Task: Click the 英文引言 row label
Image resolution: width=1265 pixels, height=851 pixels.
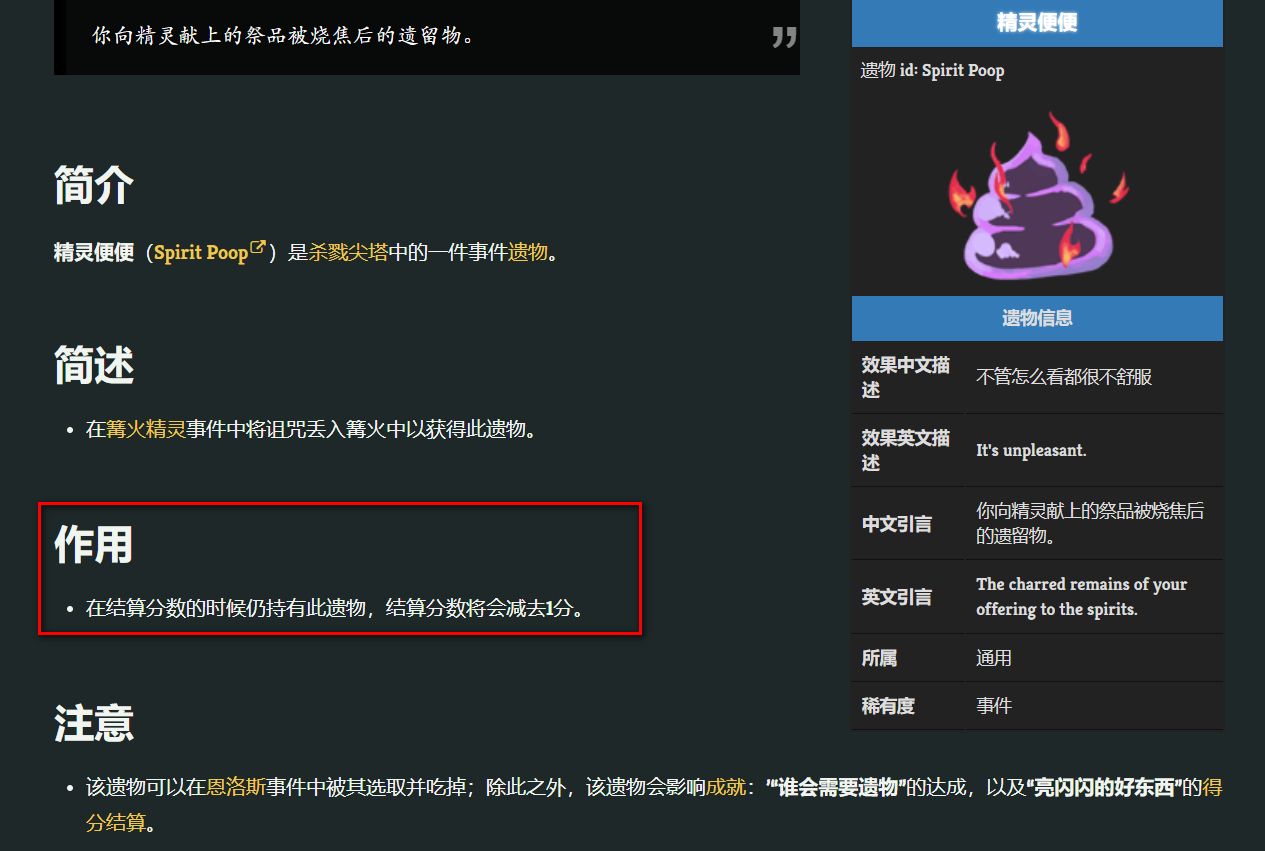Action: [x=897, y=597]
